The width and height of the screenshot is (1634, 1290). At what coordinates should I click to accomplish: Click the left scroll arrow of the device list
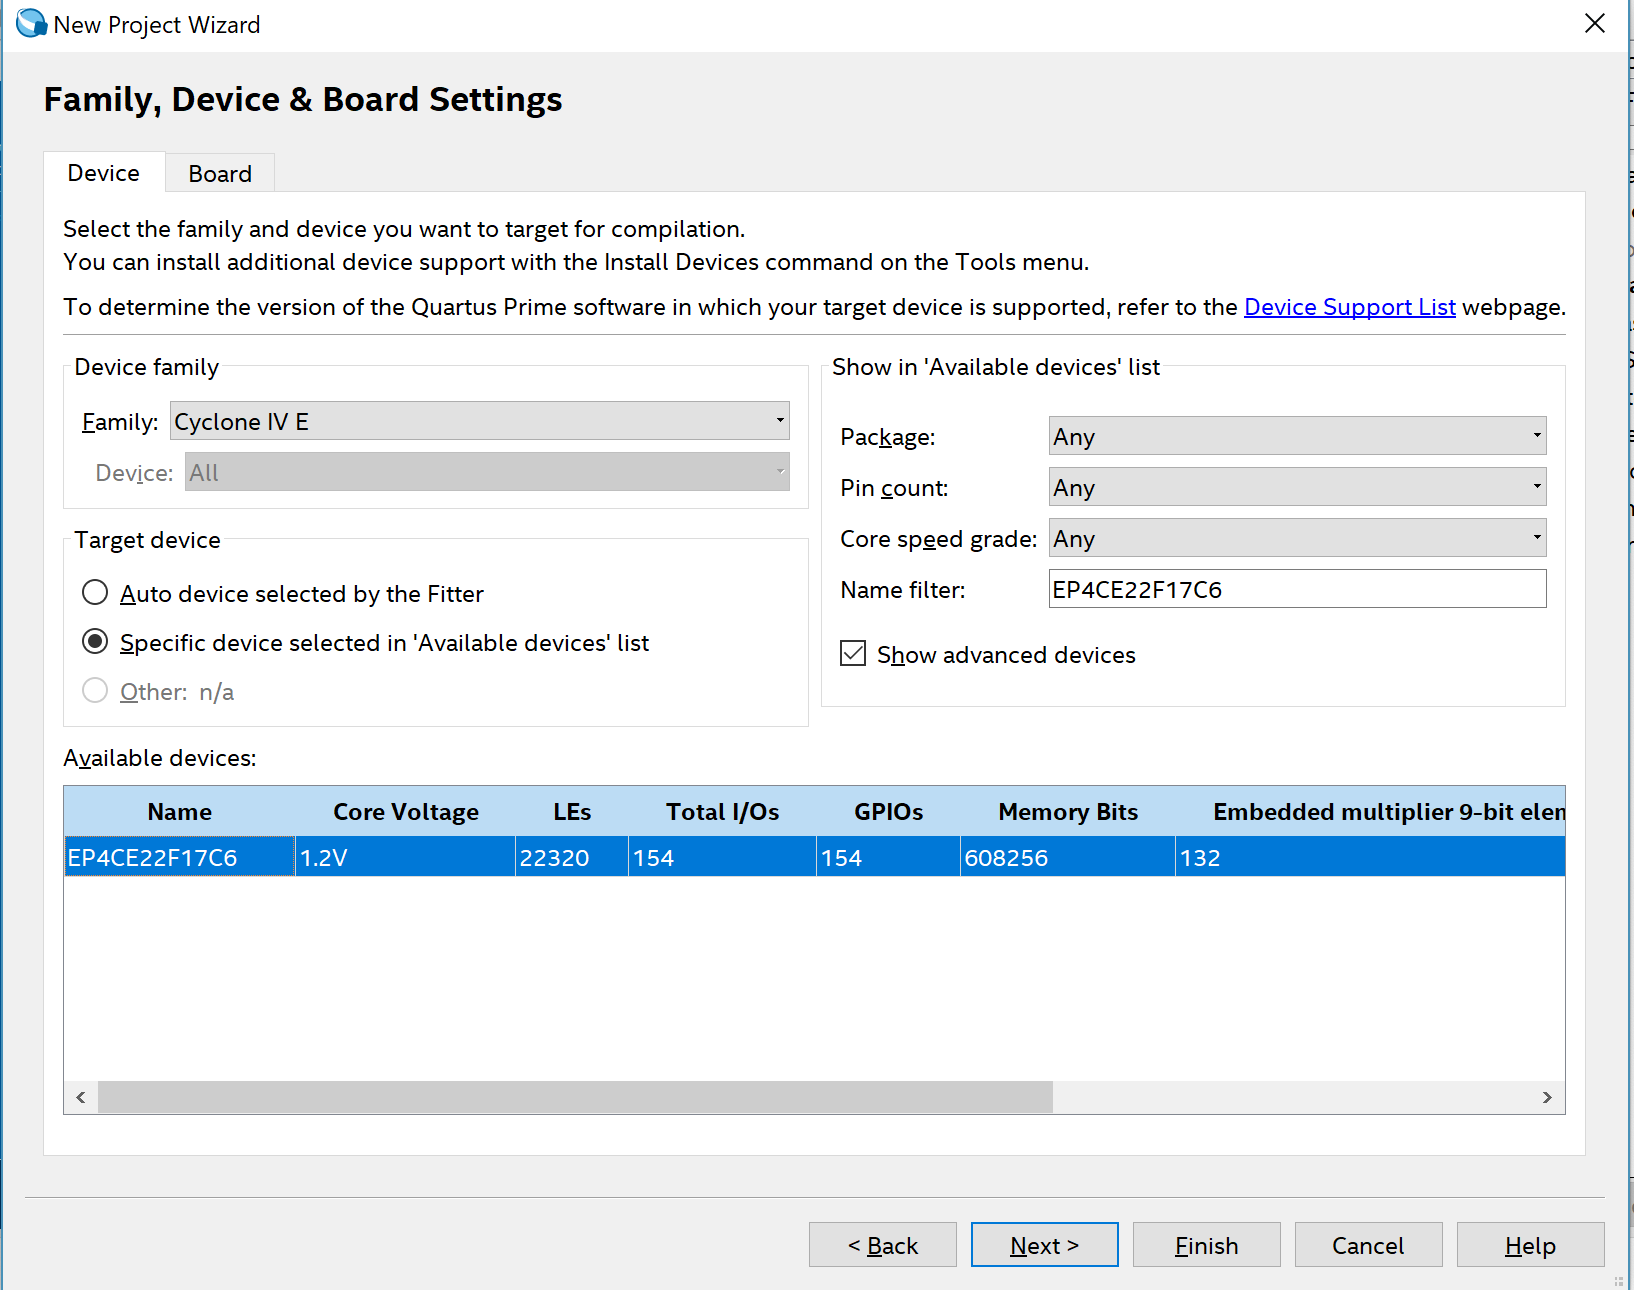(81, 1097)
